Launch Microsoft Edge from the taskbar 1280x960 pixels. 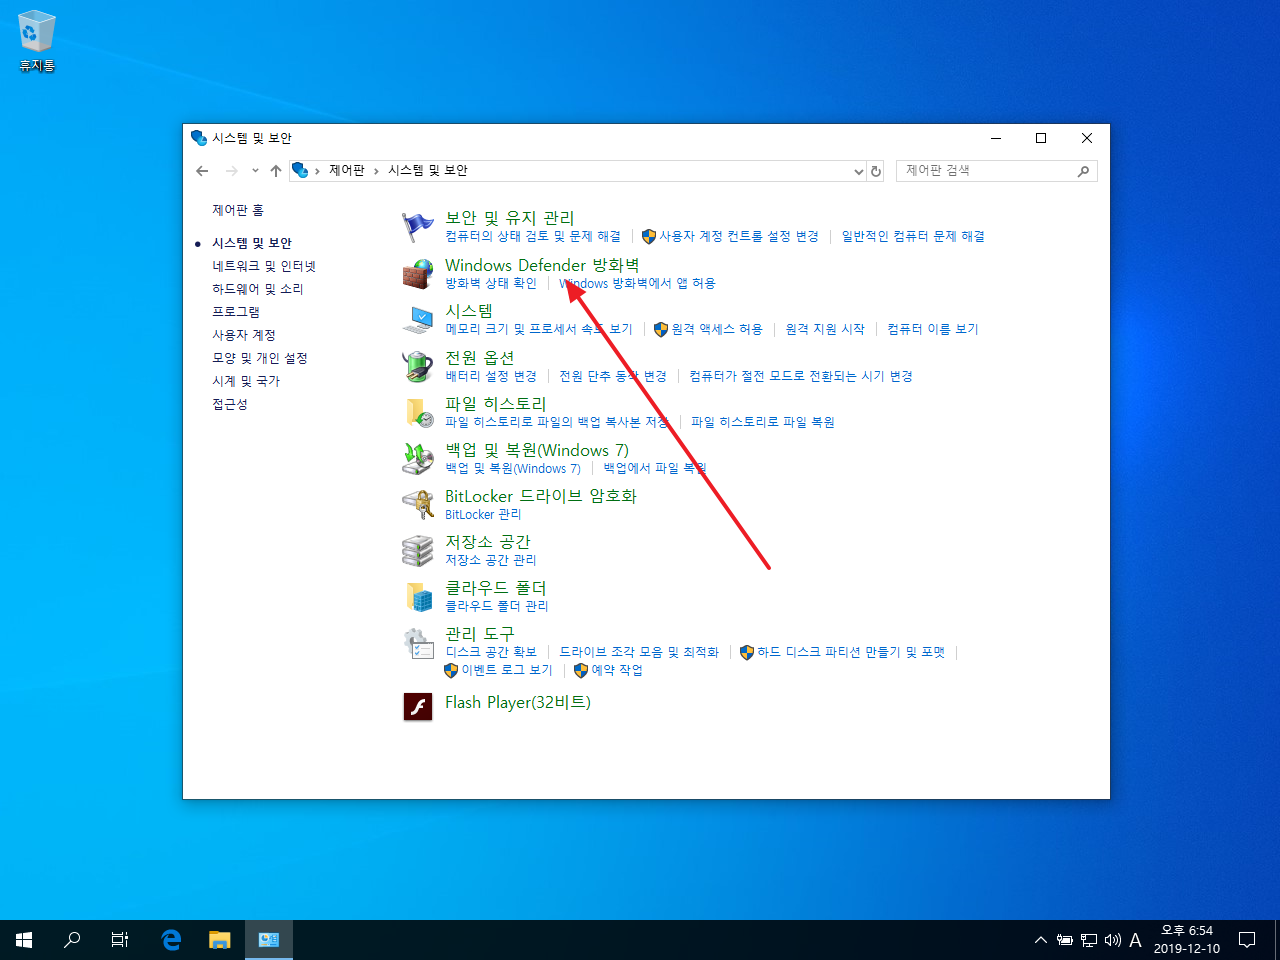[x=170, y=939]
